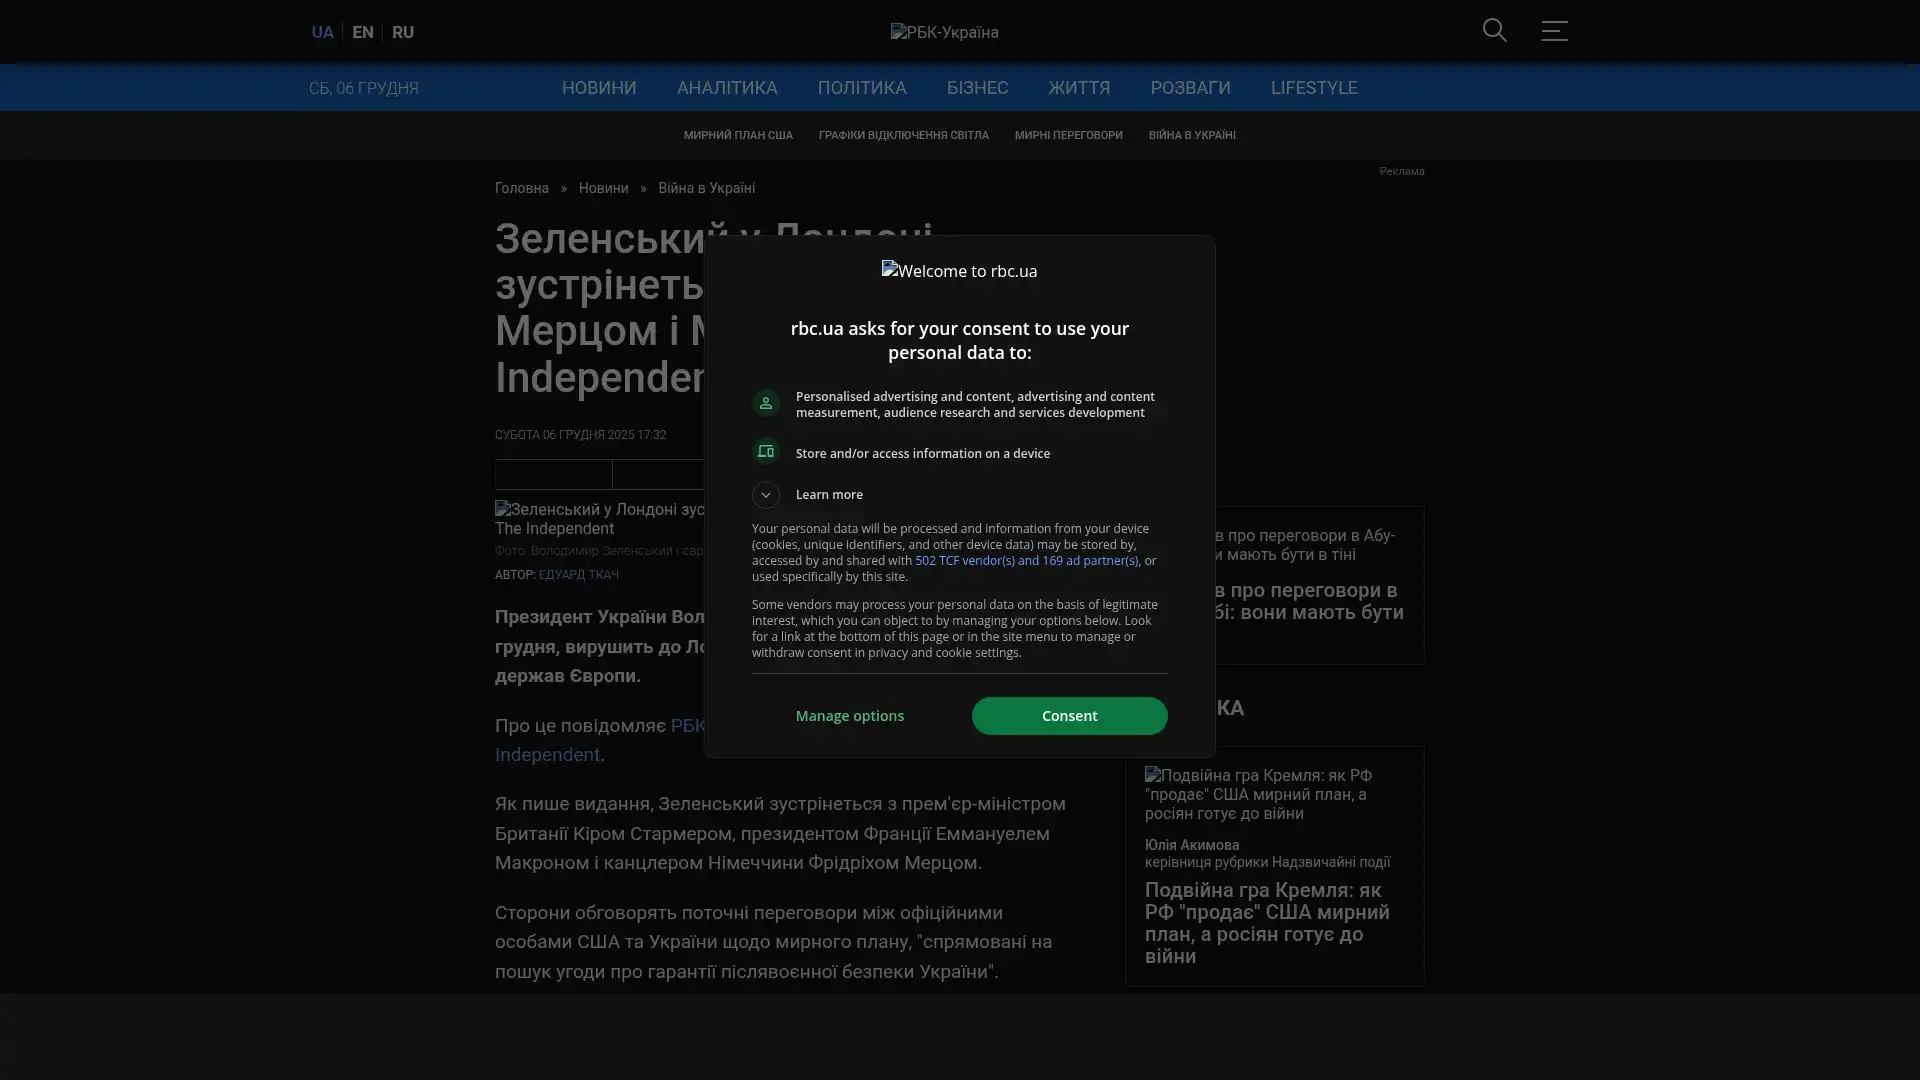Open the TCF vendors and ad partners link

pyautogui.click(x=1026, y=561)
